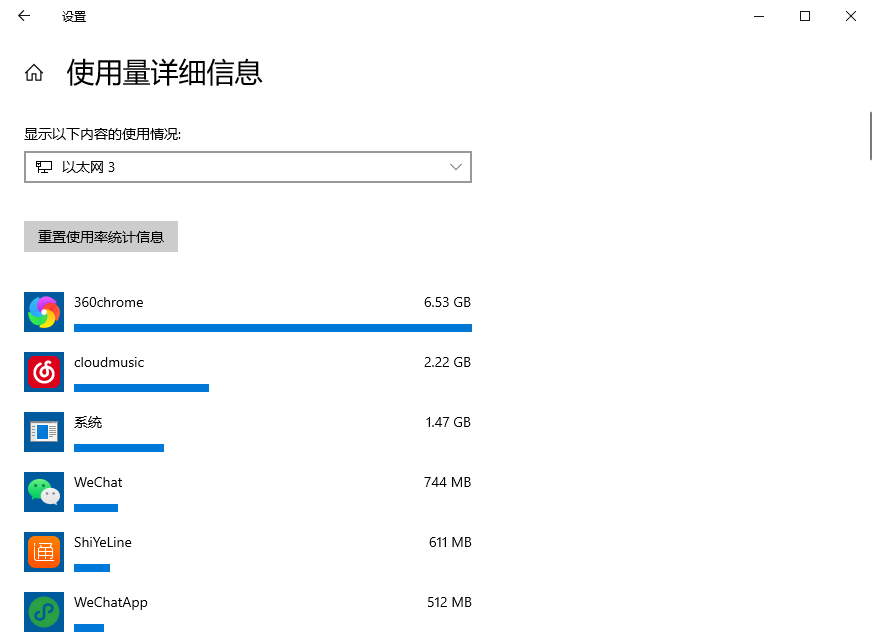Viewport: 874px width, 637px height.
Task: Click the home icon beside 使用量详细信息
Action: (x=33, y=73)
